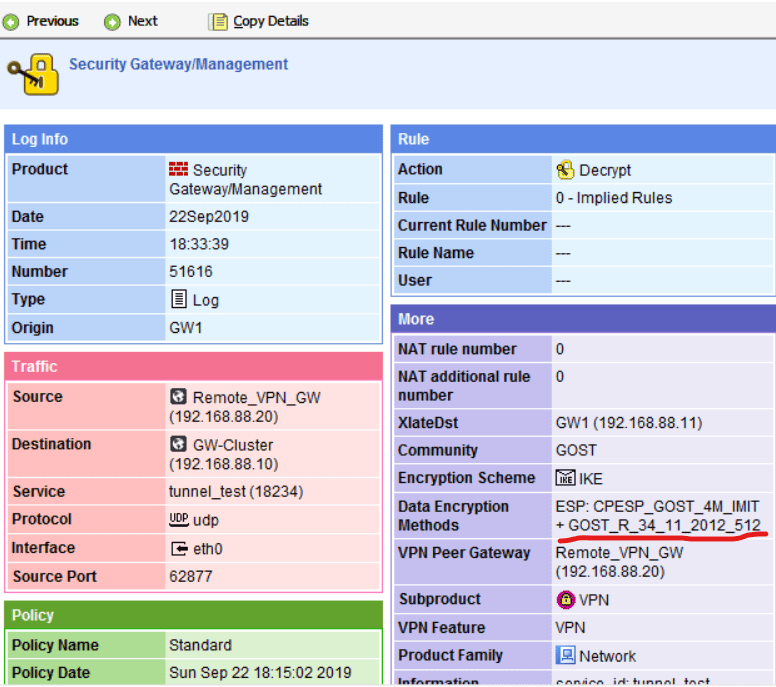Click the IKE encryption scheme icon

pos(565,478)
